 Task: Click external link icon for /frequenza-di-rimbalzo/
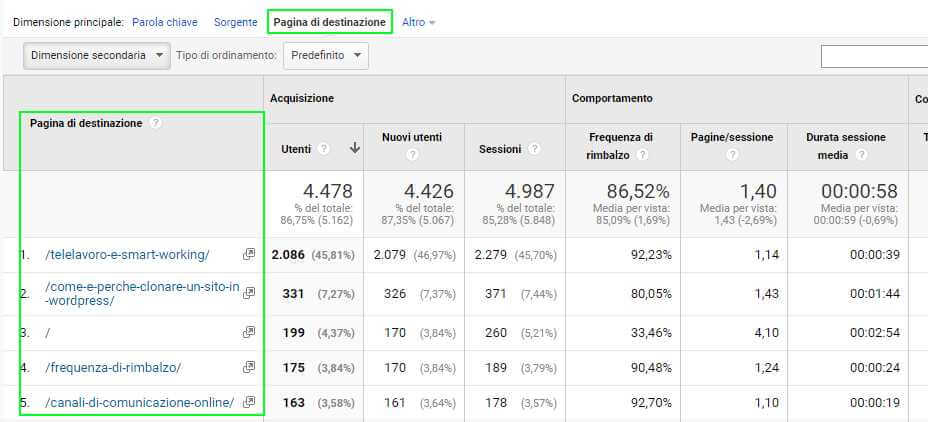249,367
